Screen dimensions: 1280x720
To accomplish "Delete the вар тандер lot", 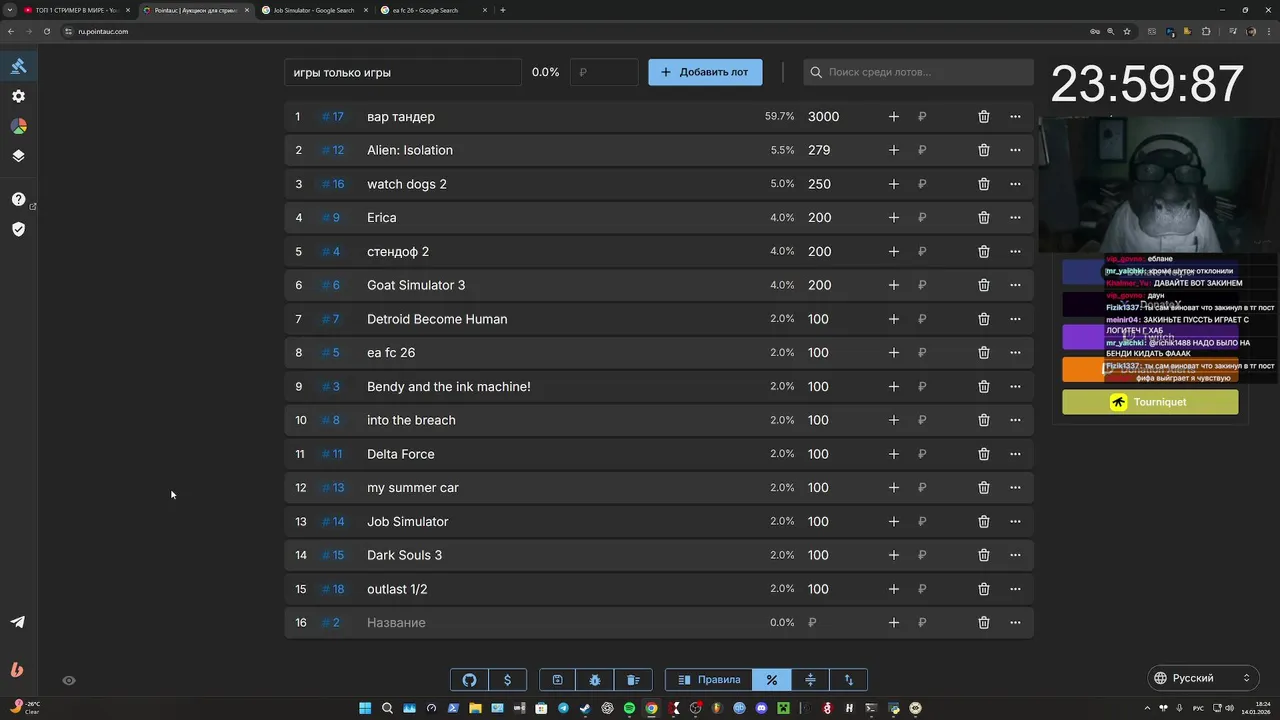I will coord(984,117).
